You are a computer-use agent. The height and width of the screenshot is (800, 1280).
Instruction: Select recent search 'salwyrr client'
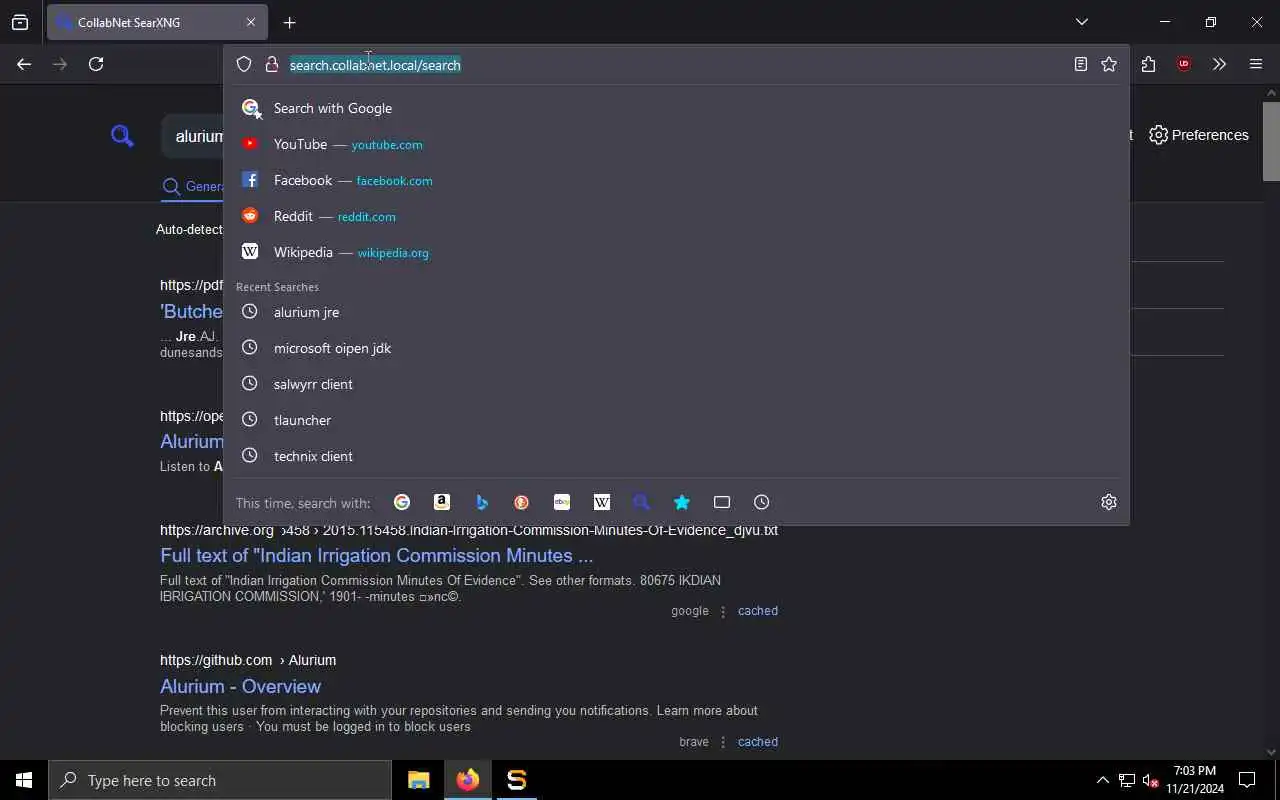tap(676, 384)
